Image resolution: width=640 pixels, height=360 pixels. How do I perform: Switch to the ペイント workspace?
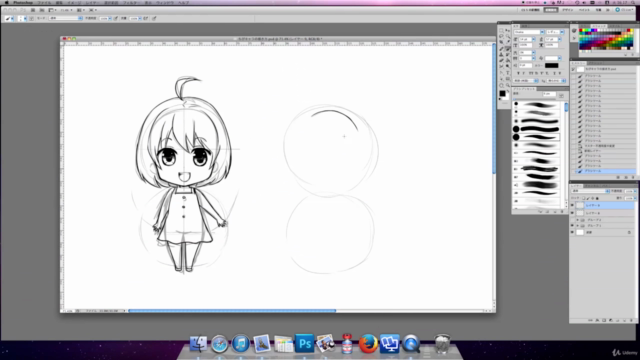[x=584, y=10]
